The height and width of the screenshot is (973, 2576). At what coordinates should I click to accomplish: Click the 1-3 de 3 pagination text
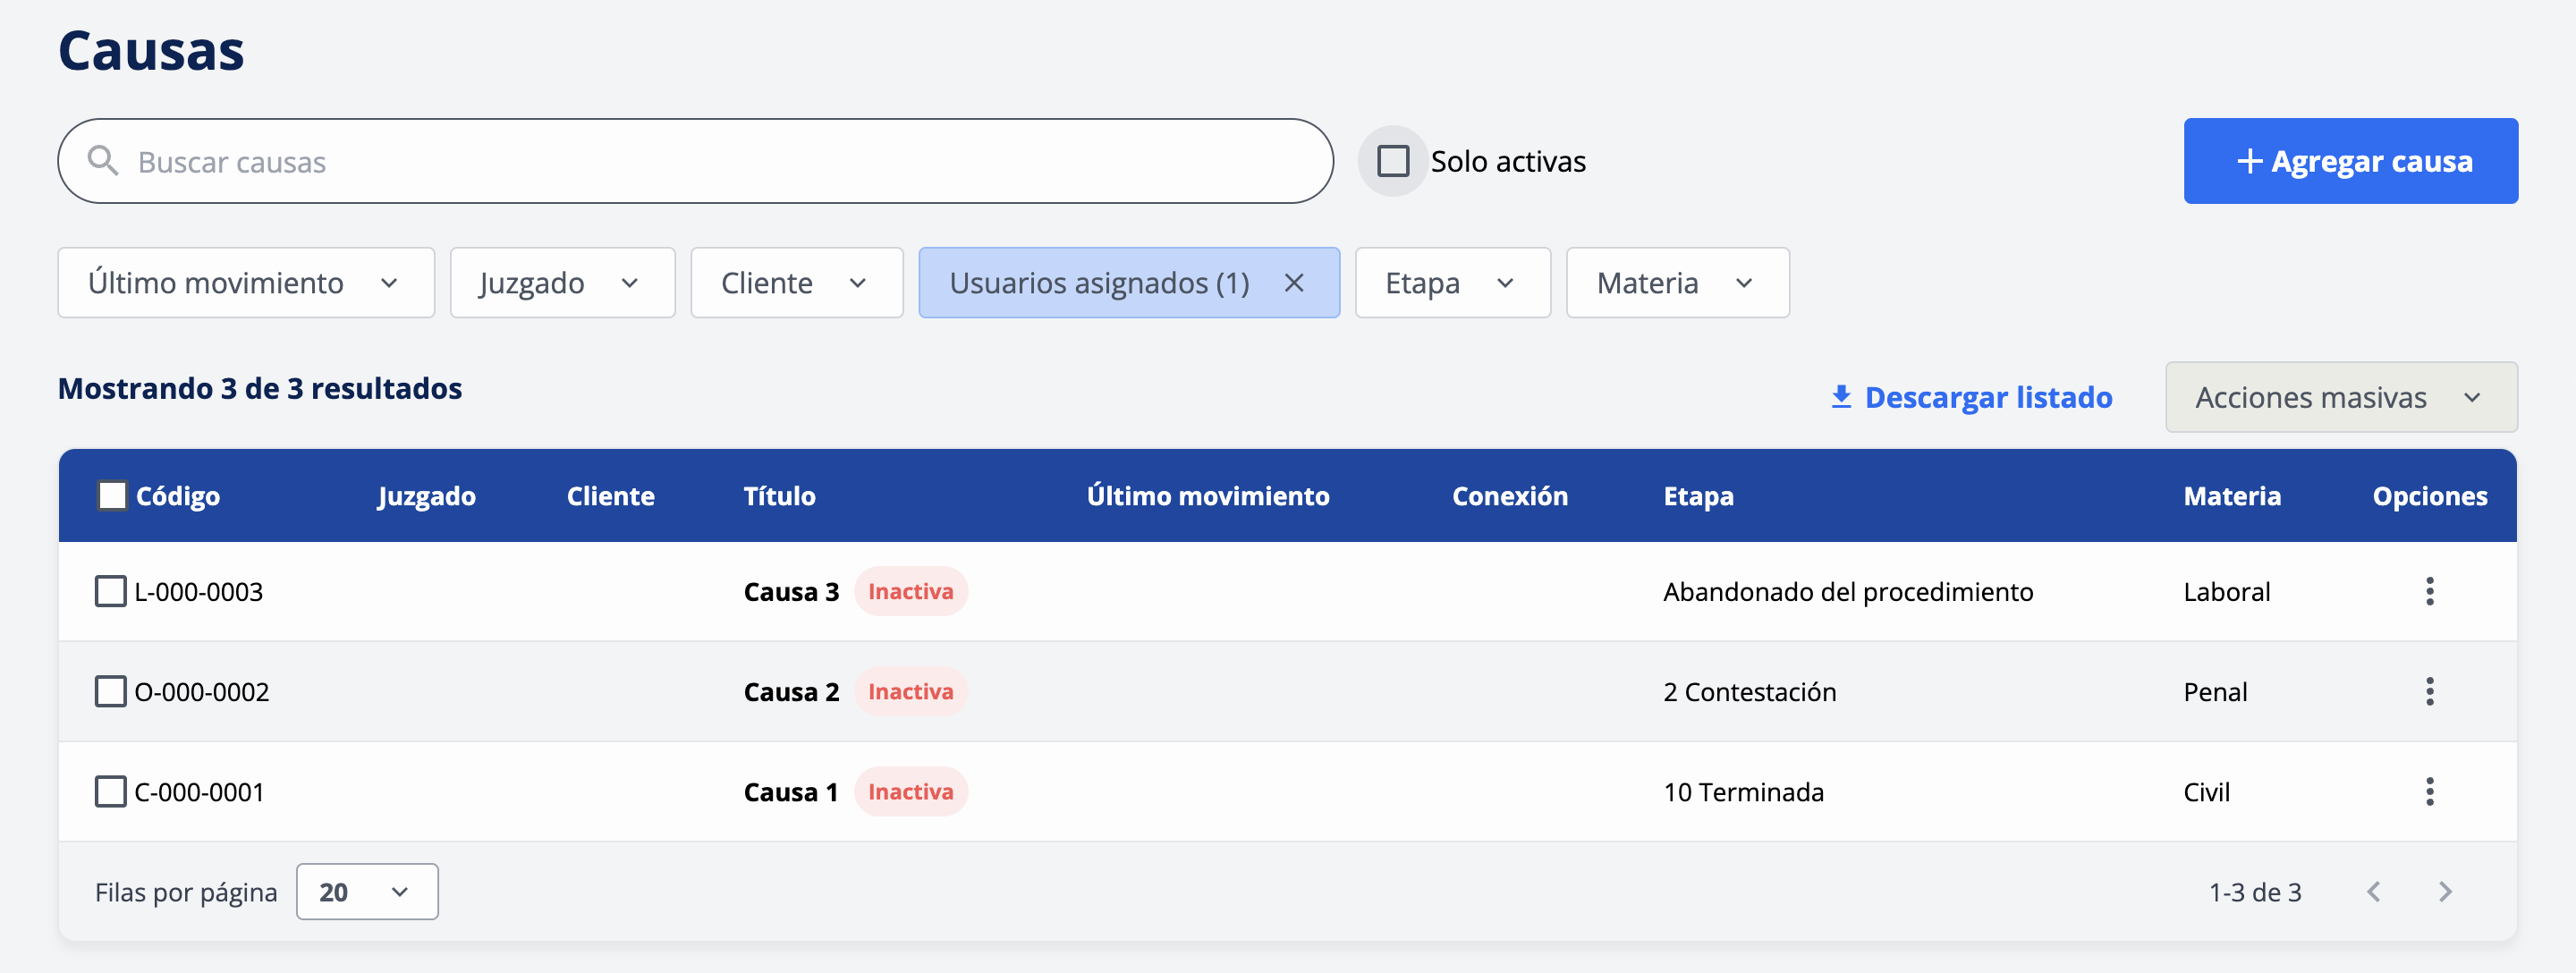[x=2254, y=892]
